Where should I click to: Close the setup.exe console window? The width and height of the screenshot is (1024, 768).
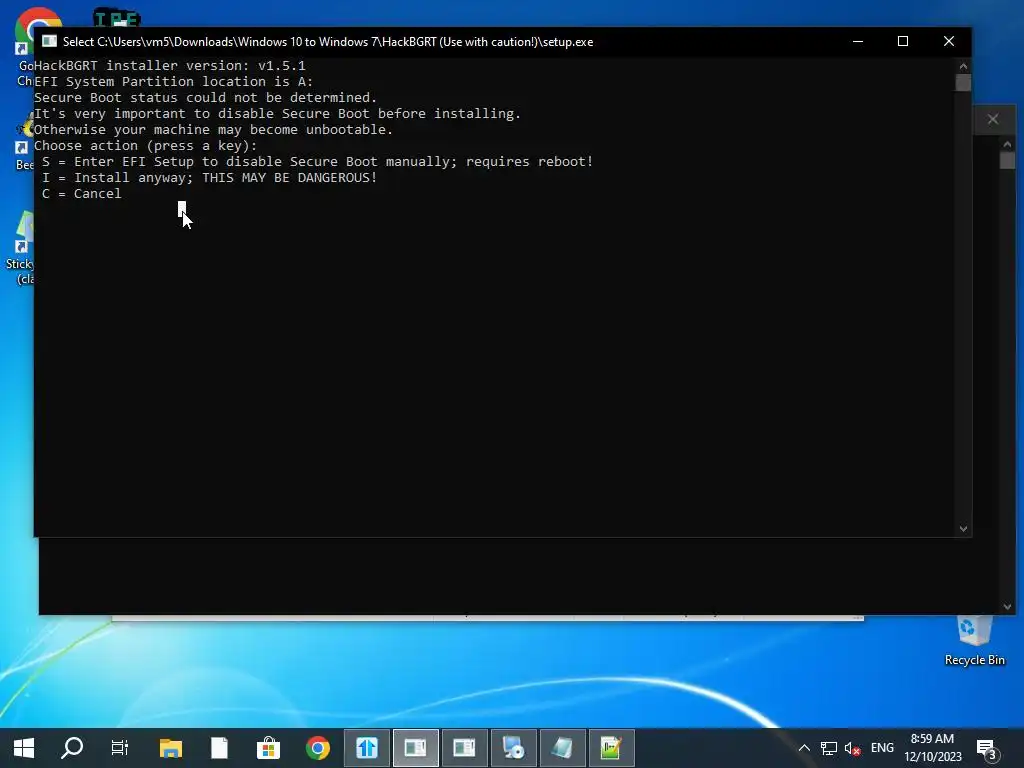point(949,41)
